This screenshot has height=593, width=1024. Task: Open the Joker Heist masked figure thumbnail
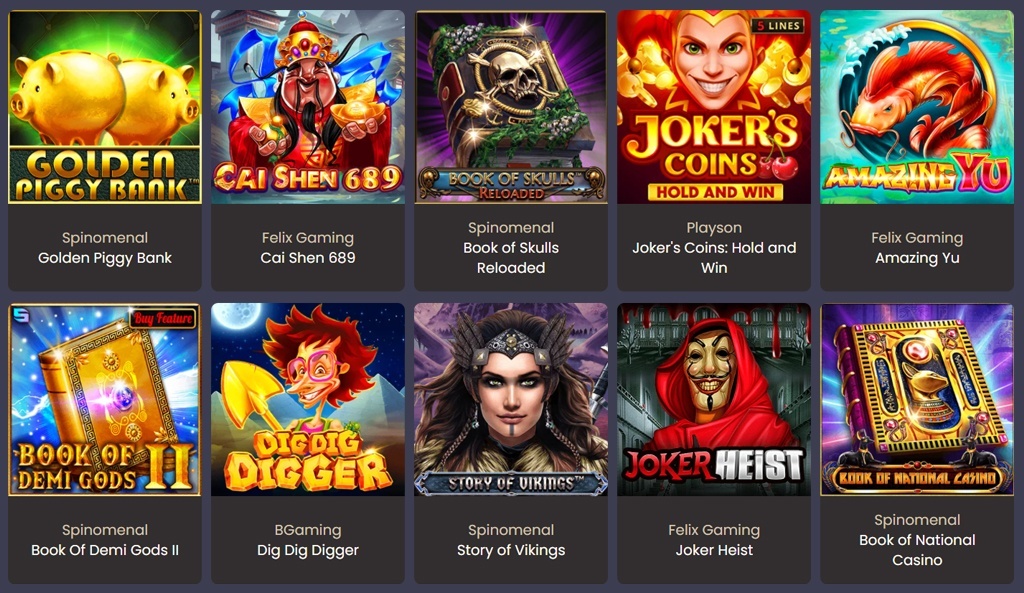[714, 399]
